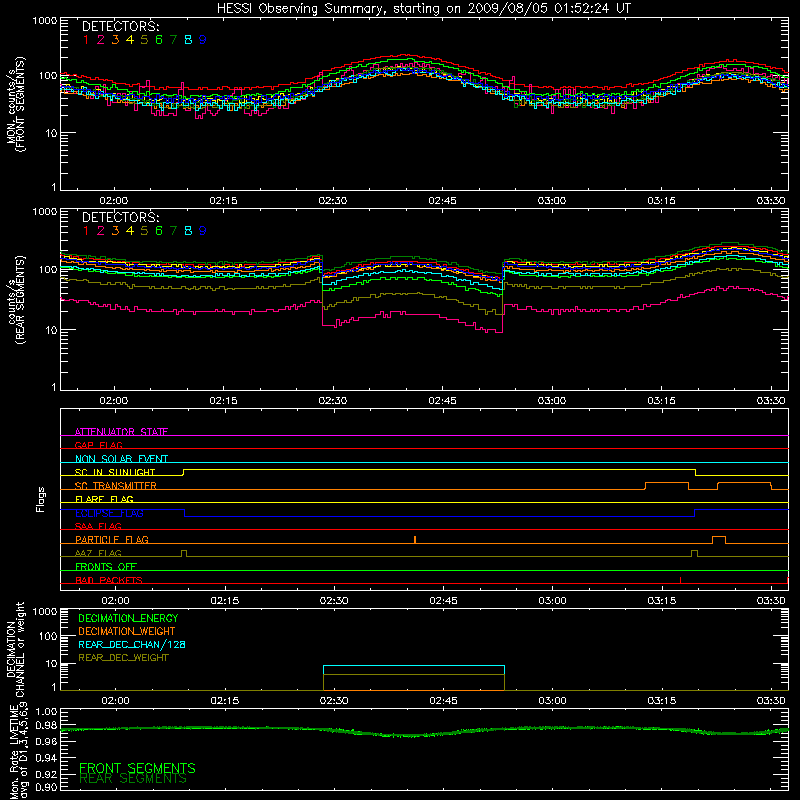Click the bright green FRONT SEGMENTS livetime legend
The height and width of the screenshot is (800, 800).
[137, 768]
